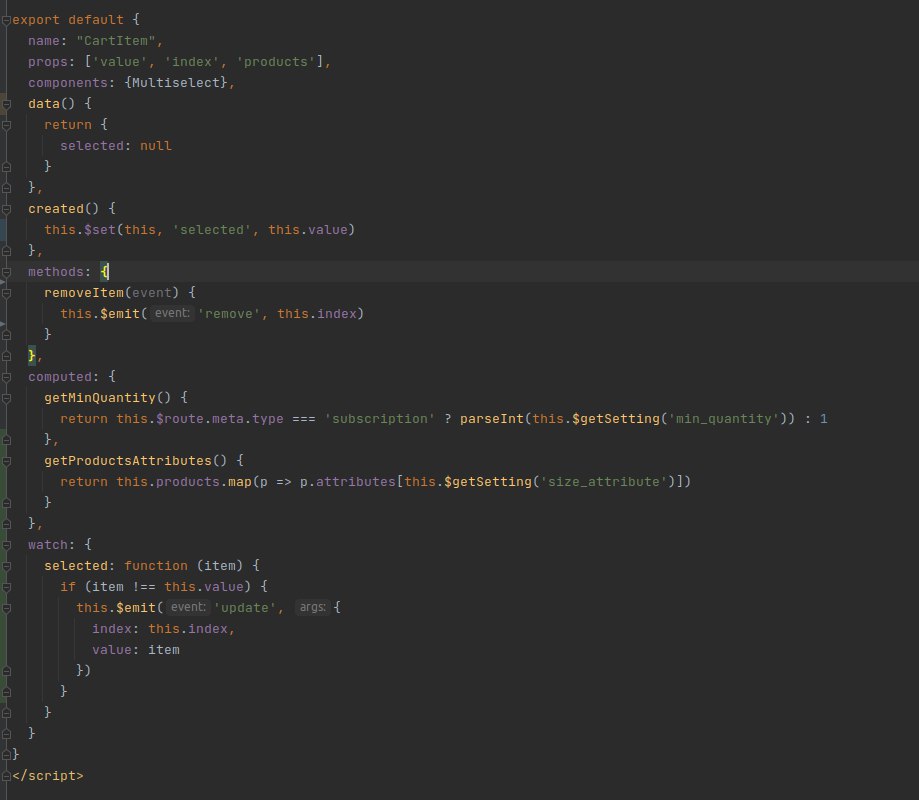The image size is (919, 800).
Task: Click the highlighted opening brace after methods
Action: 104,272
